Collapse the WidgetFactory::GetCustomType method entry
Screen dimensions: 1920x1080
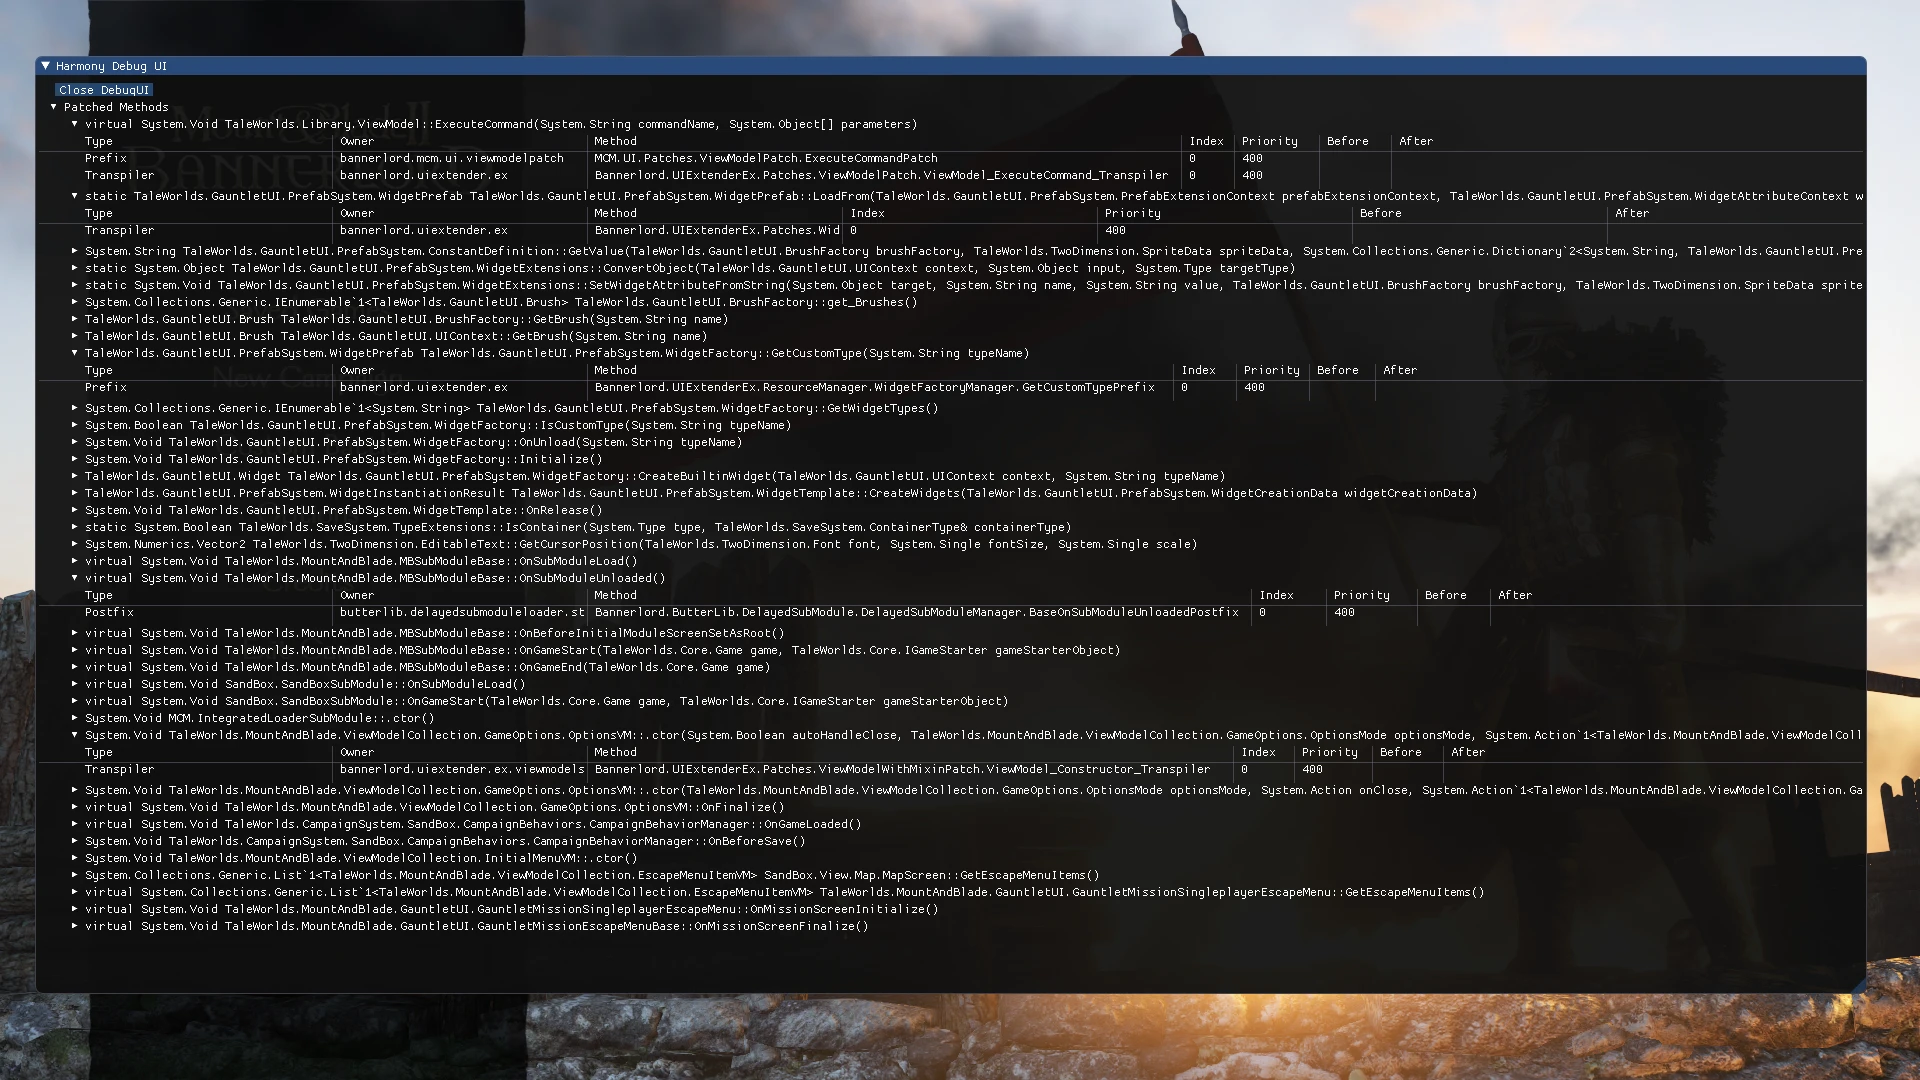tap(75, 353)
